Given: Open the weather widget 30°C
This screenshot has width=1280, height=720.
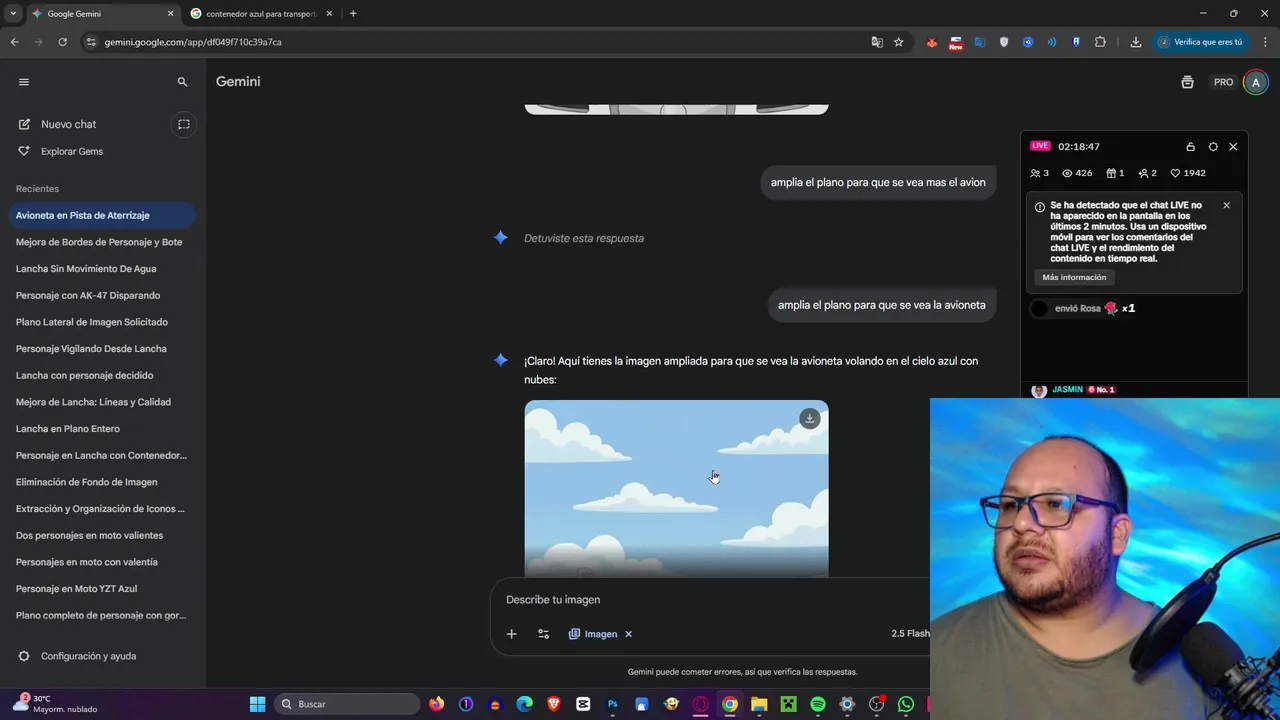Looking at the screenshot, I should [55, 704].
